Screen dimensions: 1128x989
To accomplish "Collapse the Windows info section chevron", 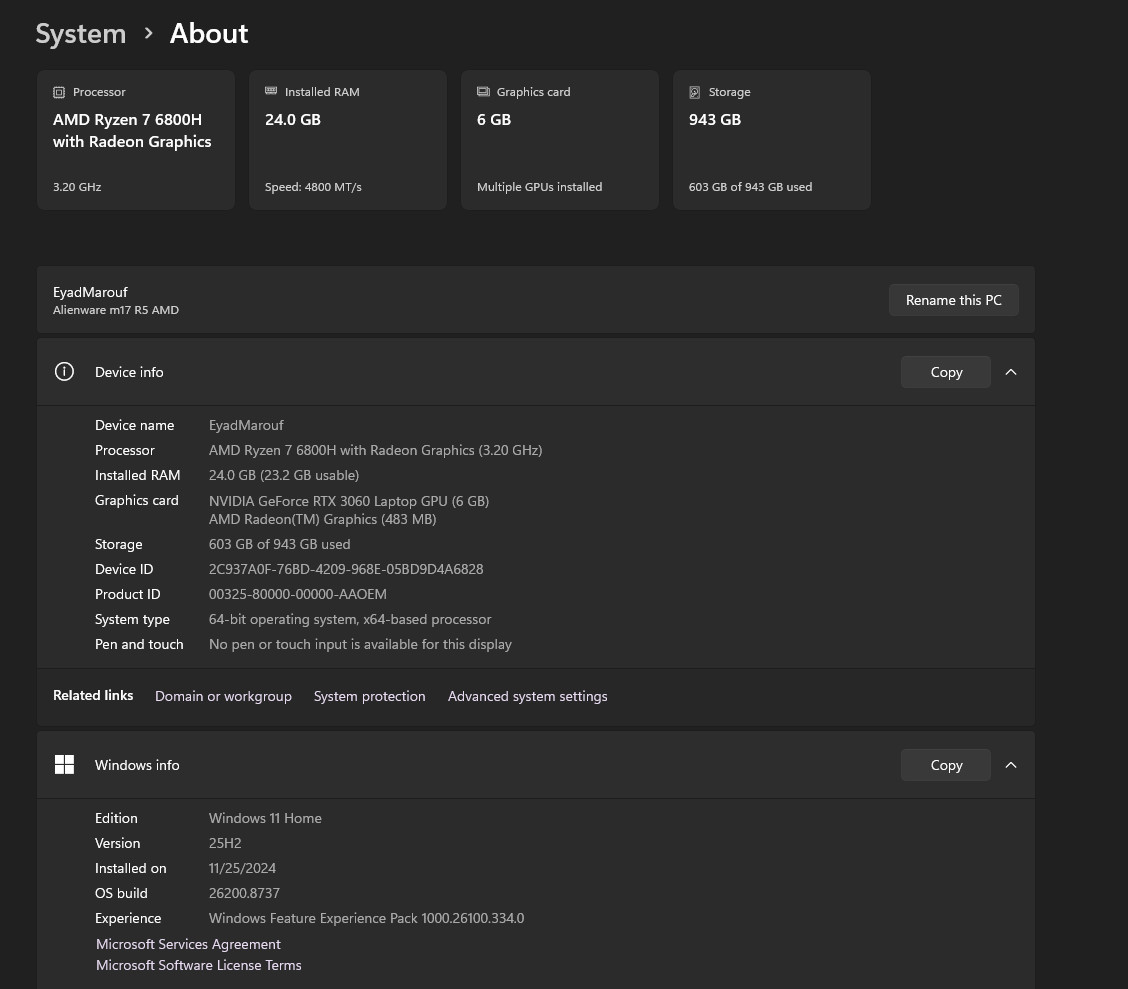I will point(1011,765).
